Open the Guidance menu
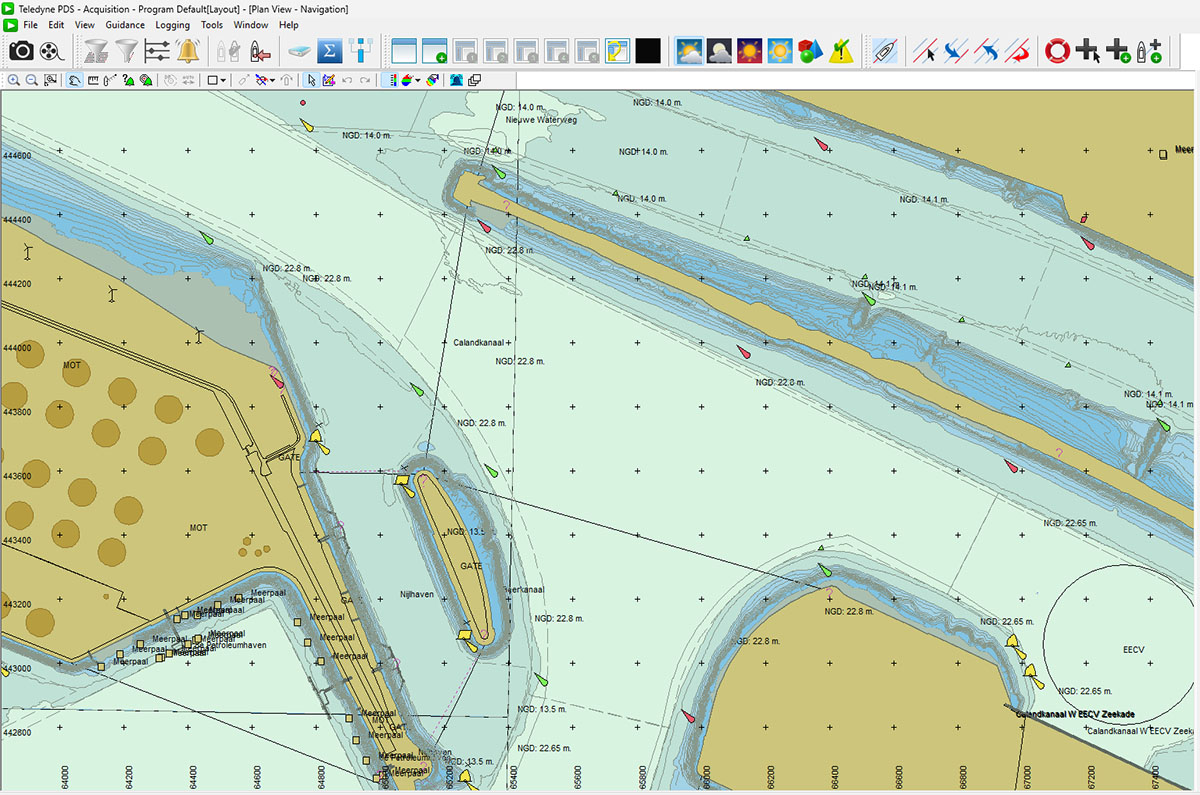The width and height of the screenshot is (1200, 795). click(x=125, y=24)
